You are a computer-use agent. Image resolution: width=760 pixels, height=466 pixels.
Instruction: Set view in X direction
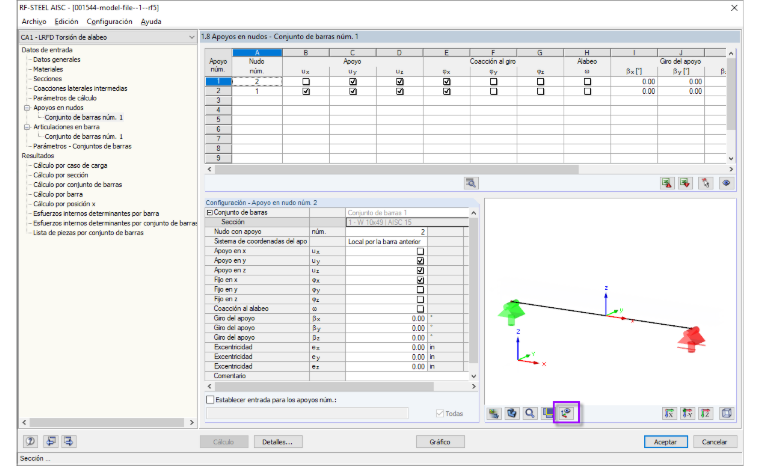[x=669, y=413]
